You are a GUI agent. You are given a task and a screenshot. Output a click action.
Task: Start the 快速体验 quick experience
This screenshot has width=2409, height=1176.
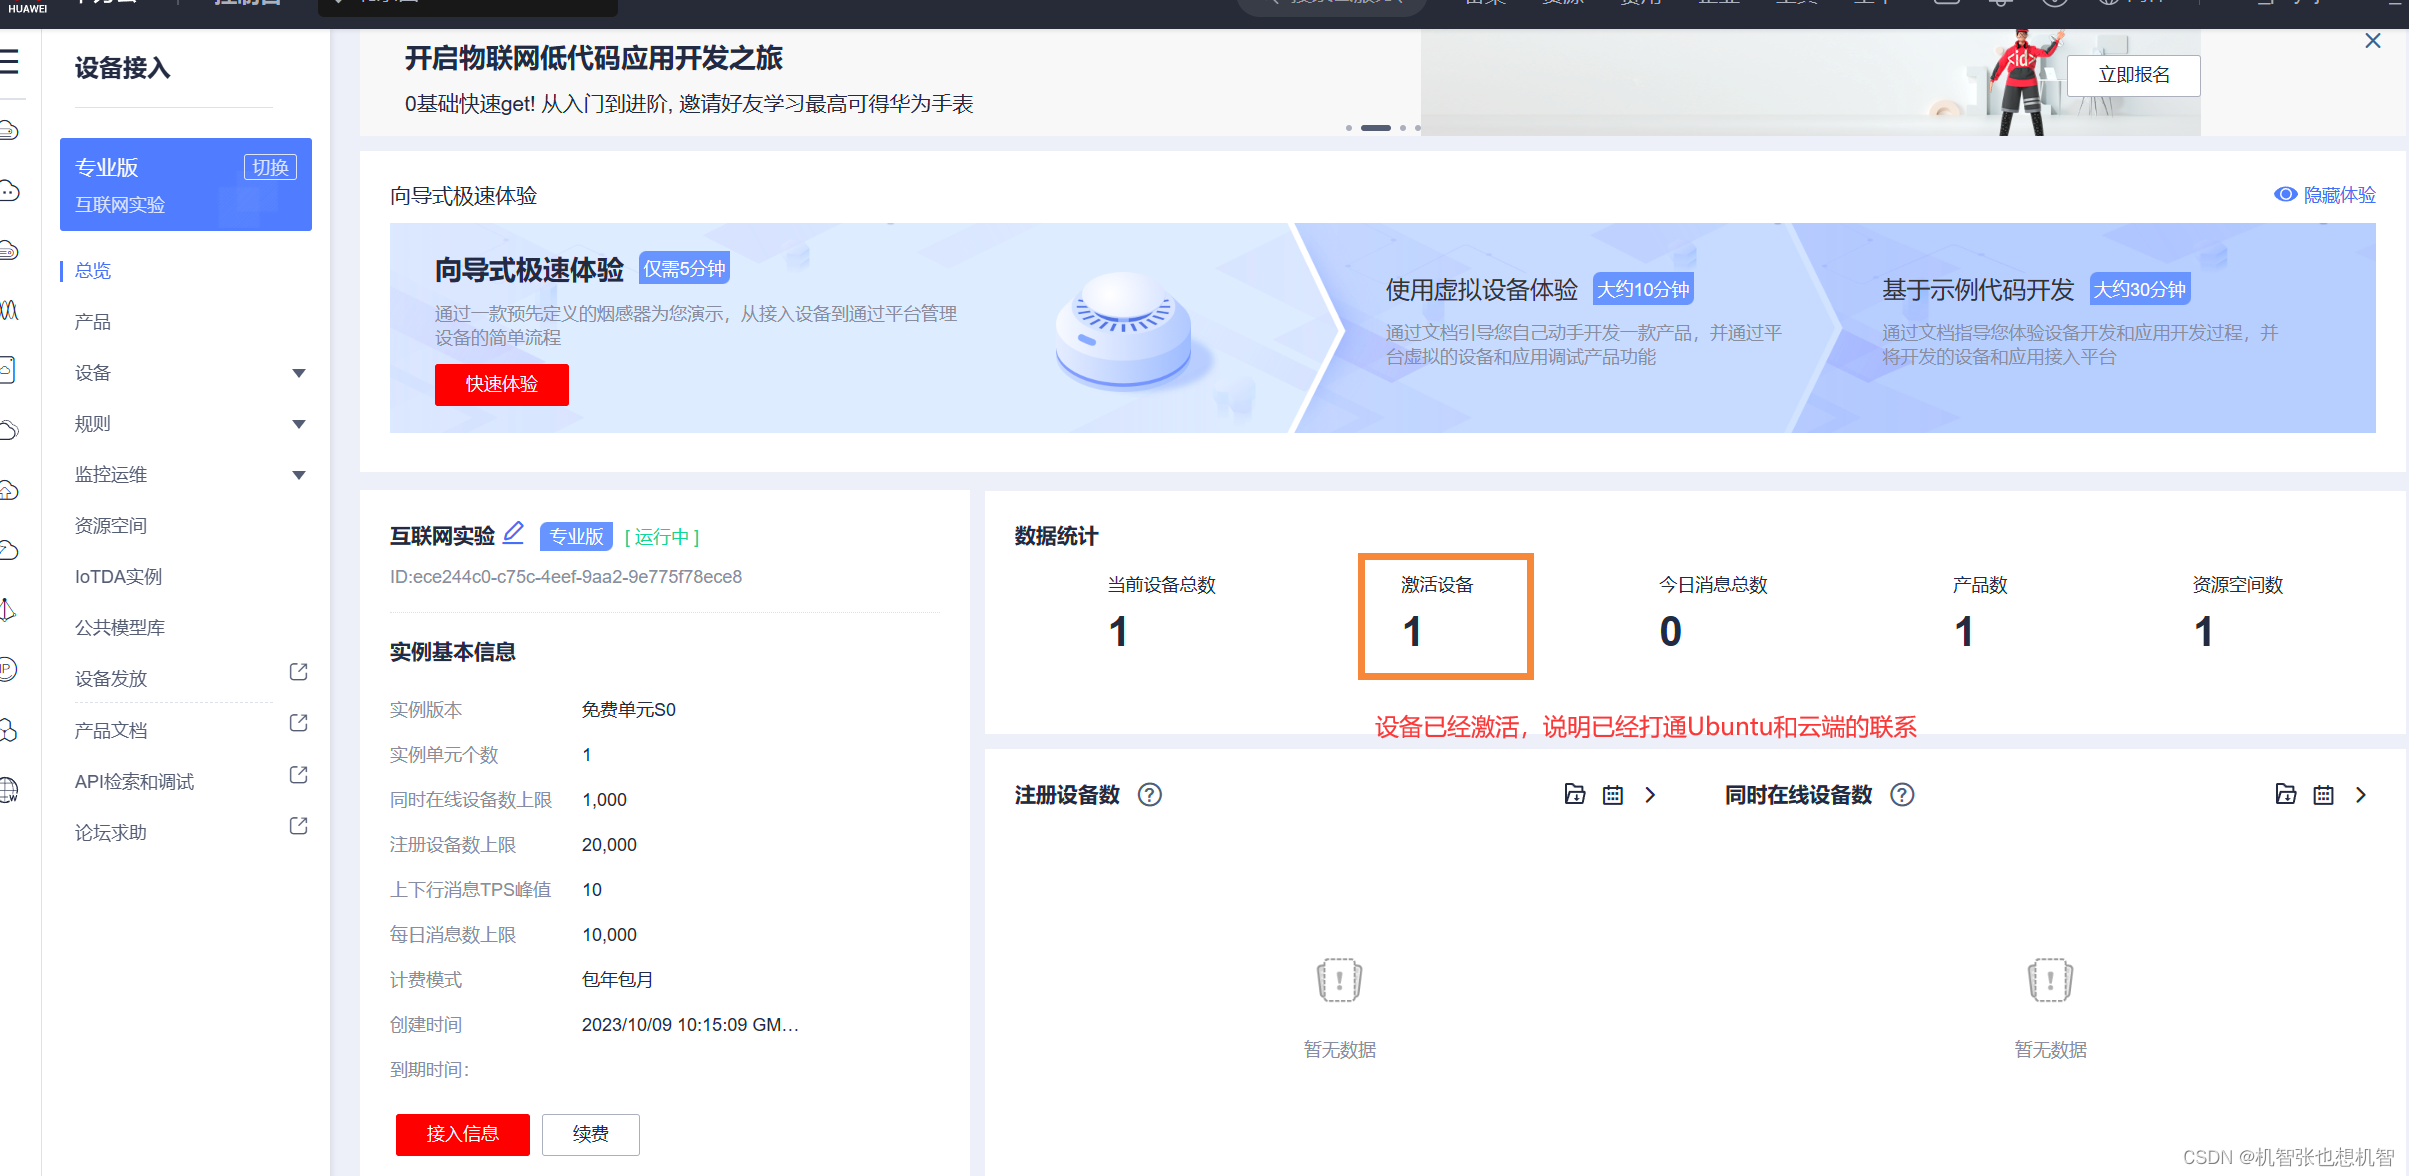(502, 384)
